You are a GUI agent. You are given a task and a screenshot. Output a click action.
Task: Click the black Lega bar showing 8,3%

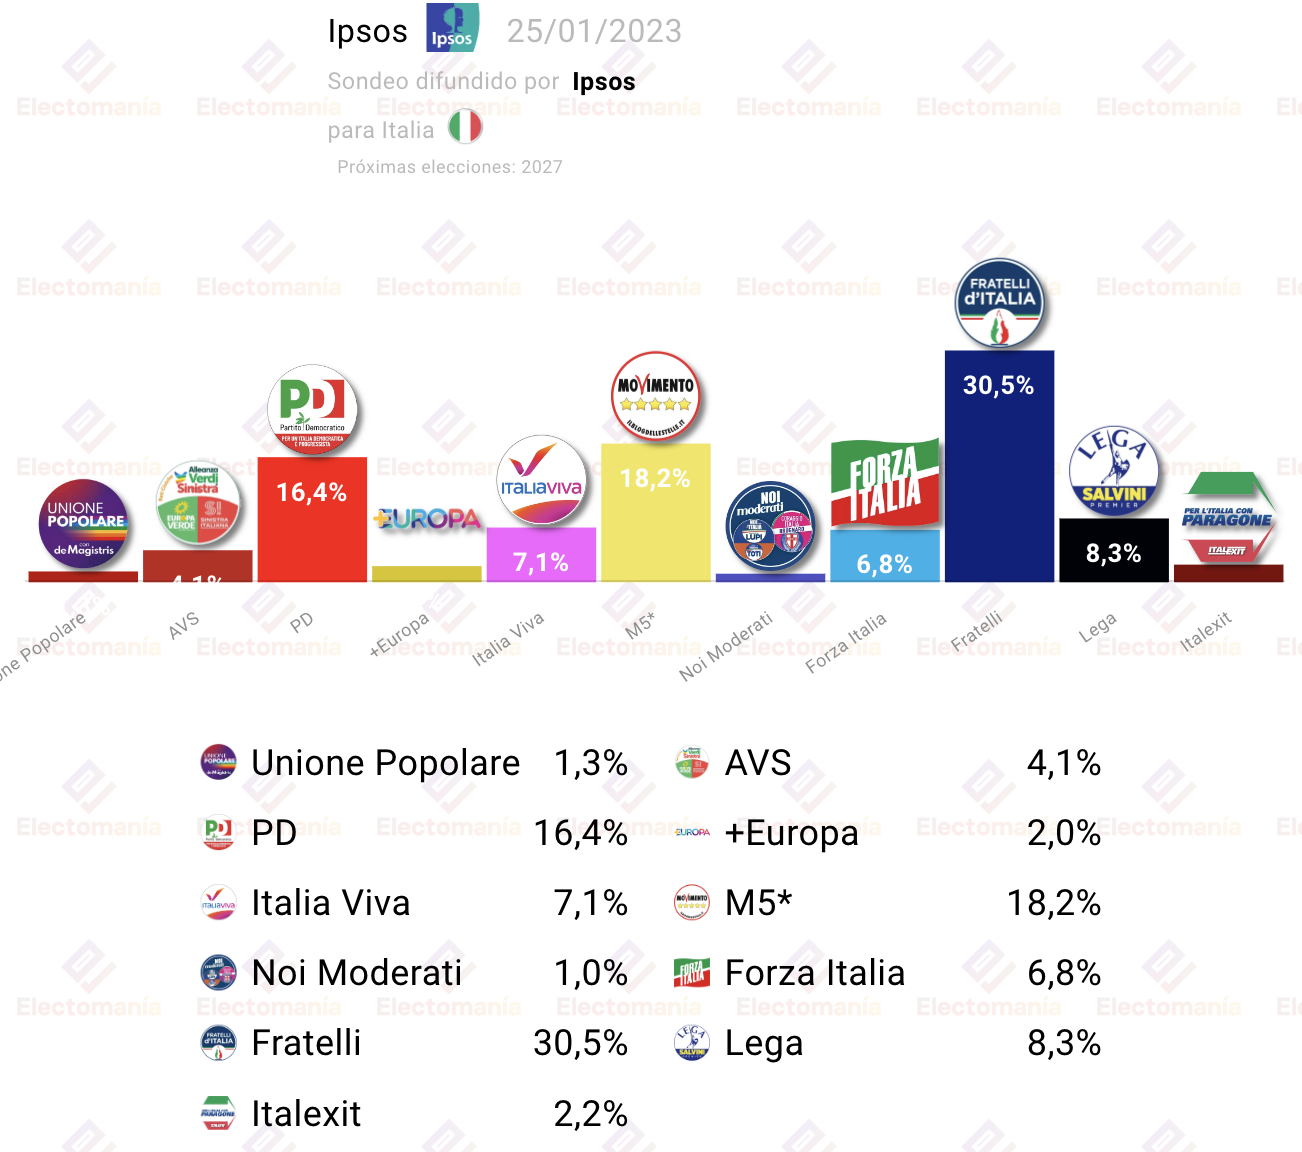pos(1114,550)
